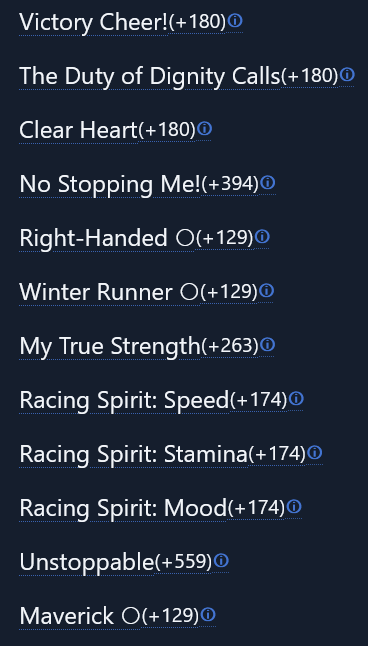Screen dimensions: 368x646
Task: Open the Victory Cheer! skill link
Action: tap(94, 22)
